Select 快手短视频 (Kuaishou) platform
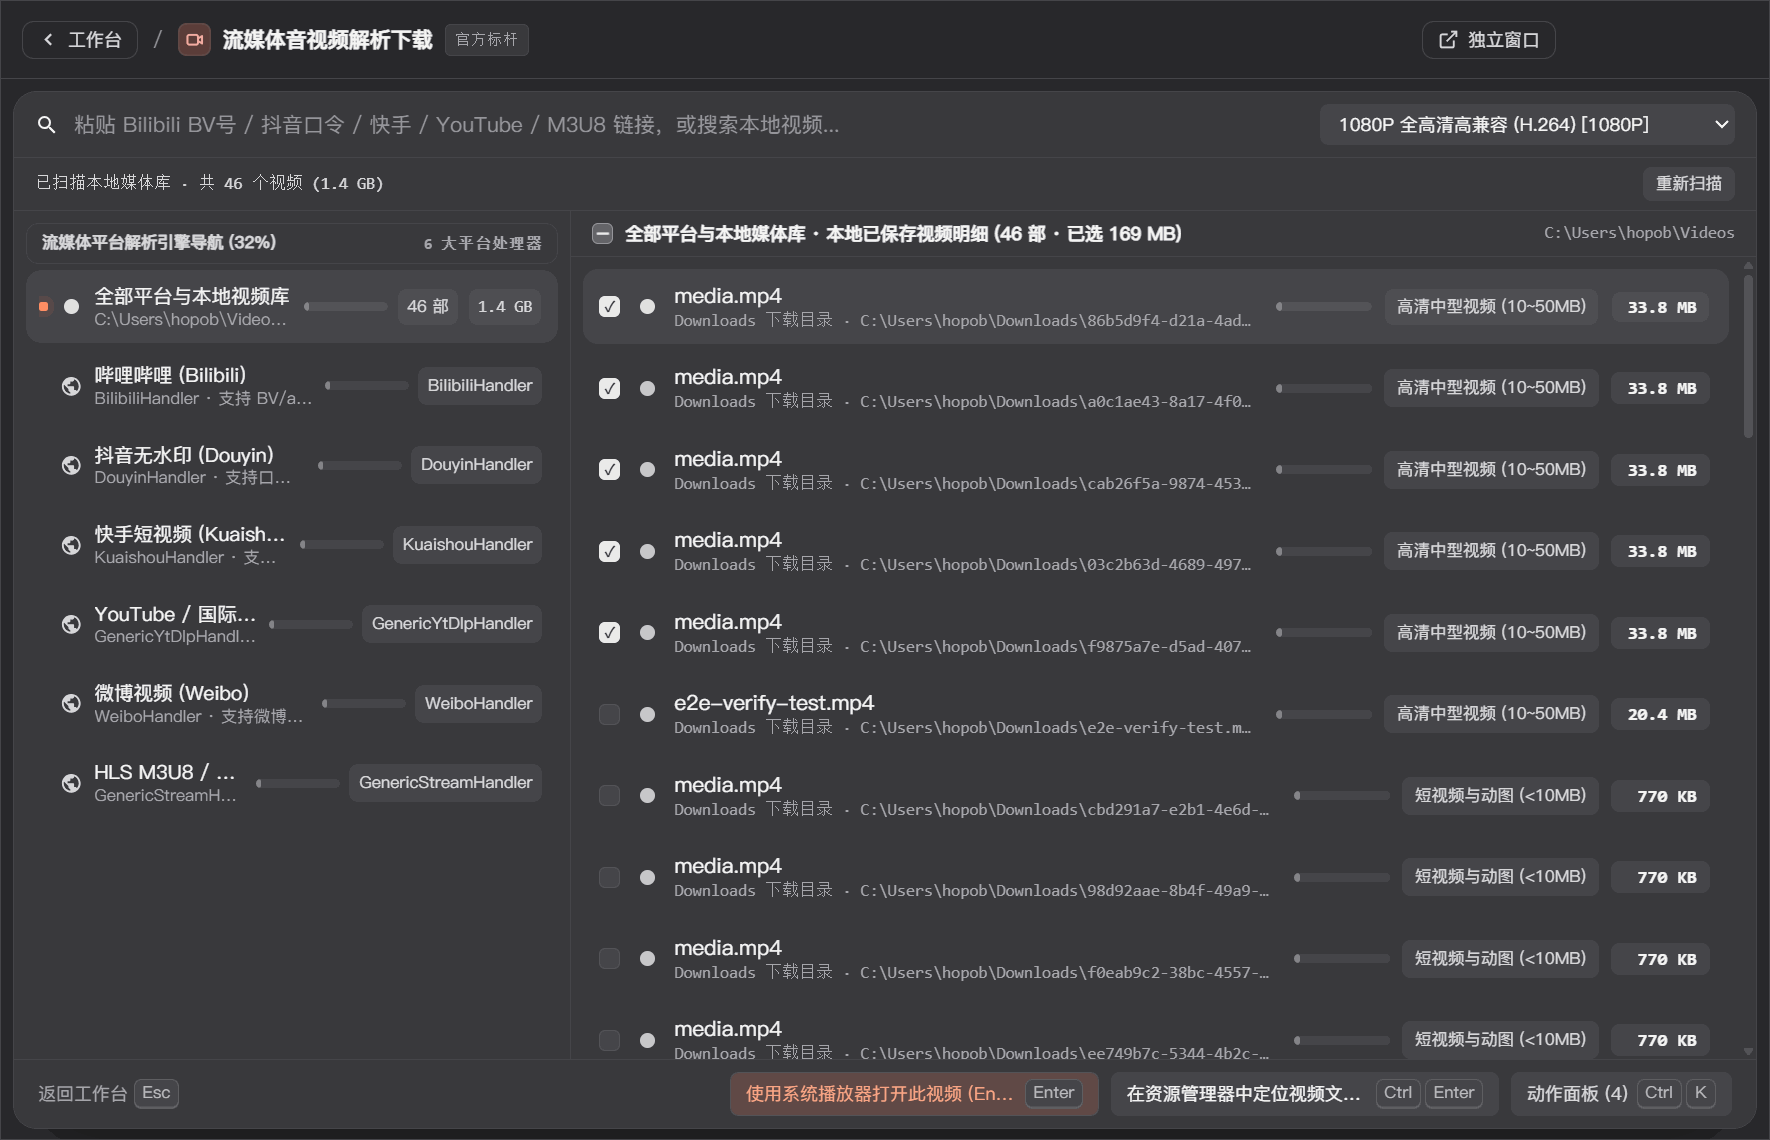 pos(291,545)
